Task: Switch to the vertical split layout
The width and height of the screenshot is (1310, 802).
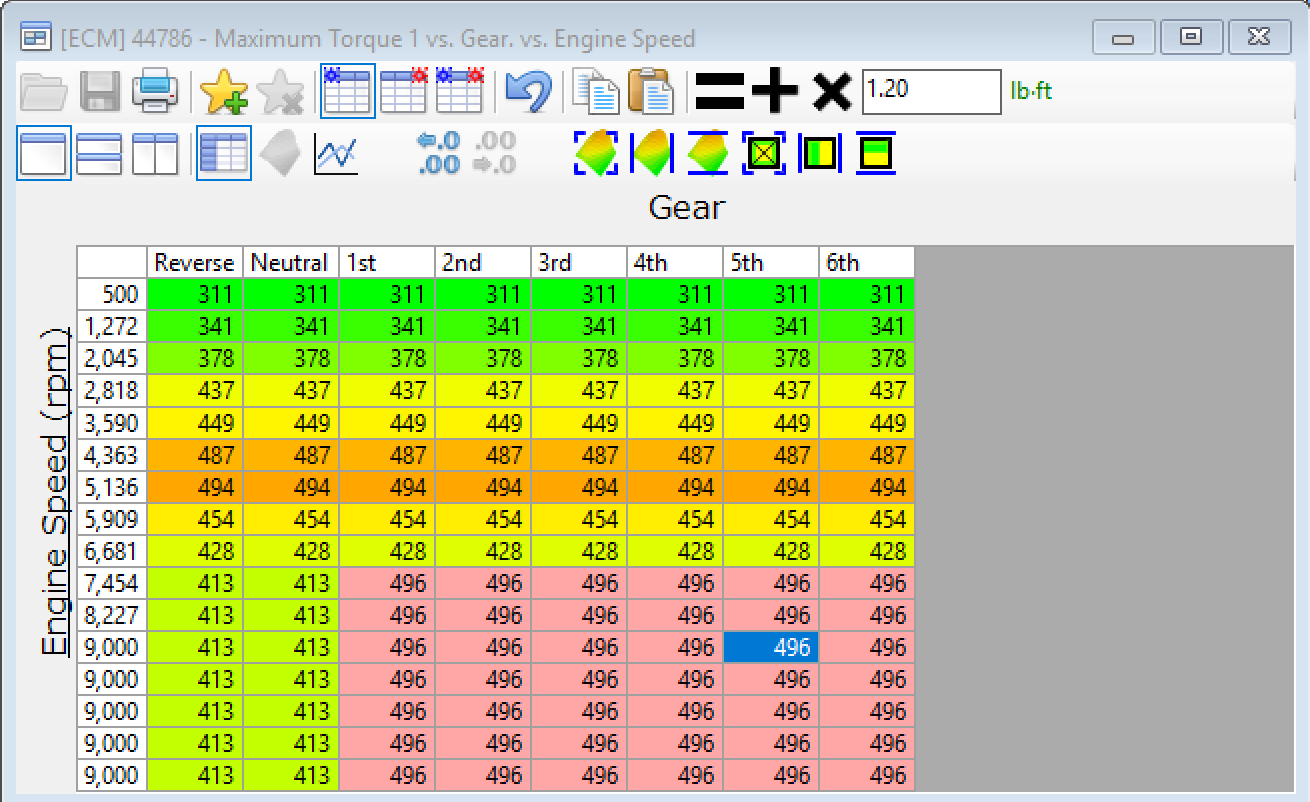Action: (x=155, y=154)
